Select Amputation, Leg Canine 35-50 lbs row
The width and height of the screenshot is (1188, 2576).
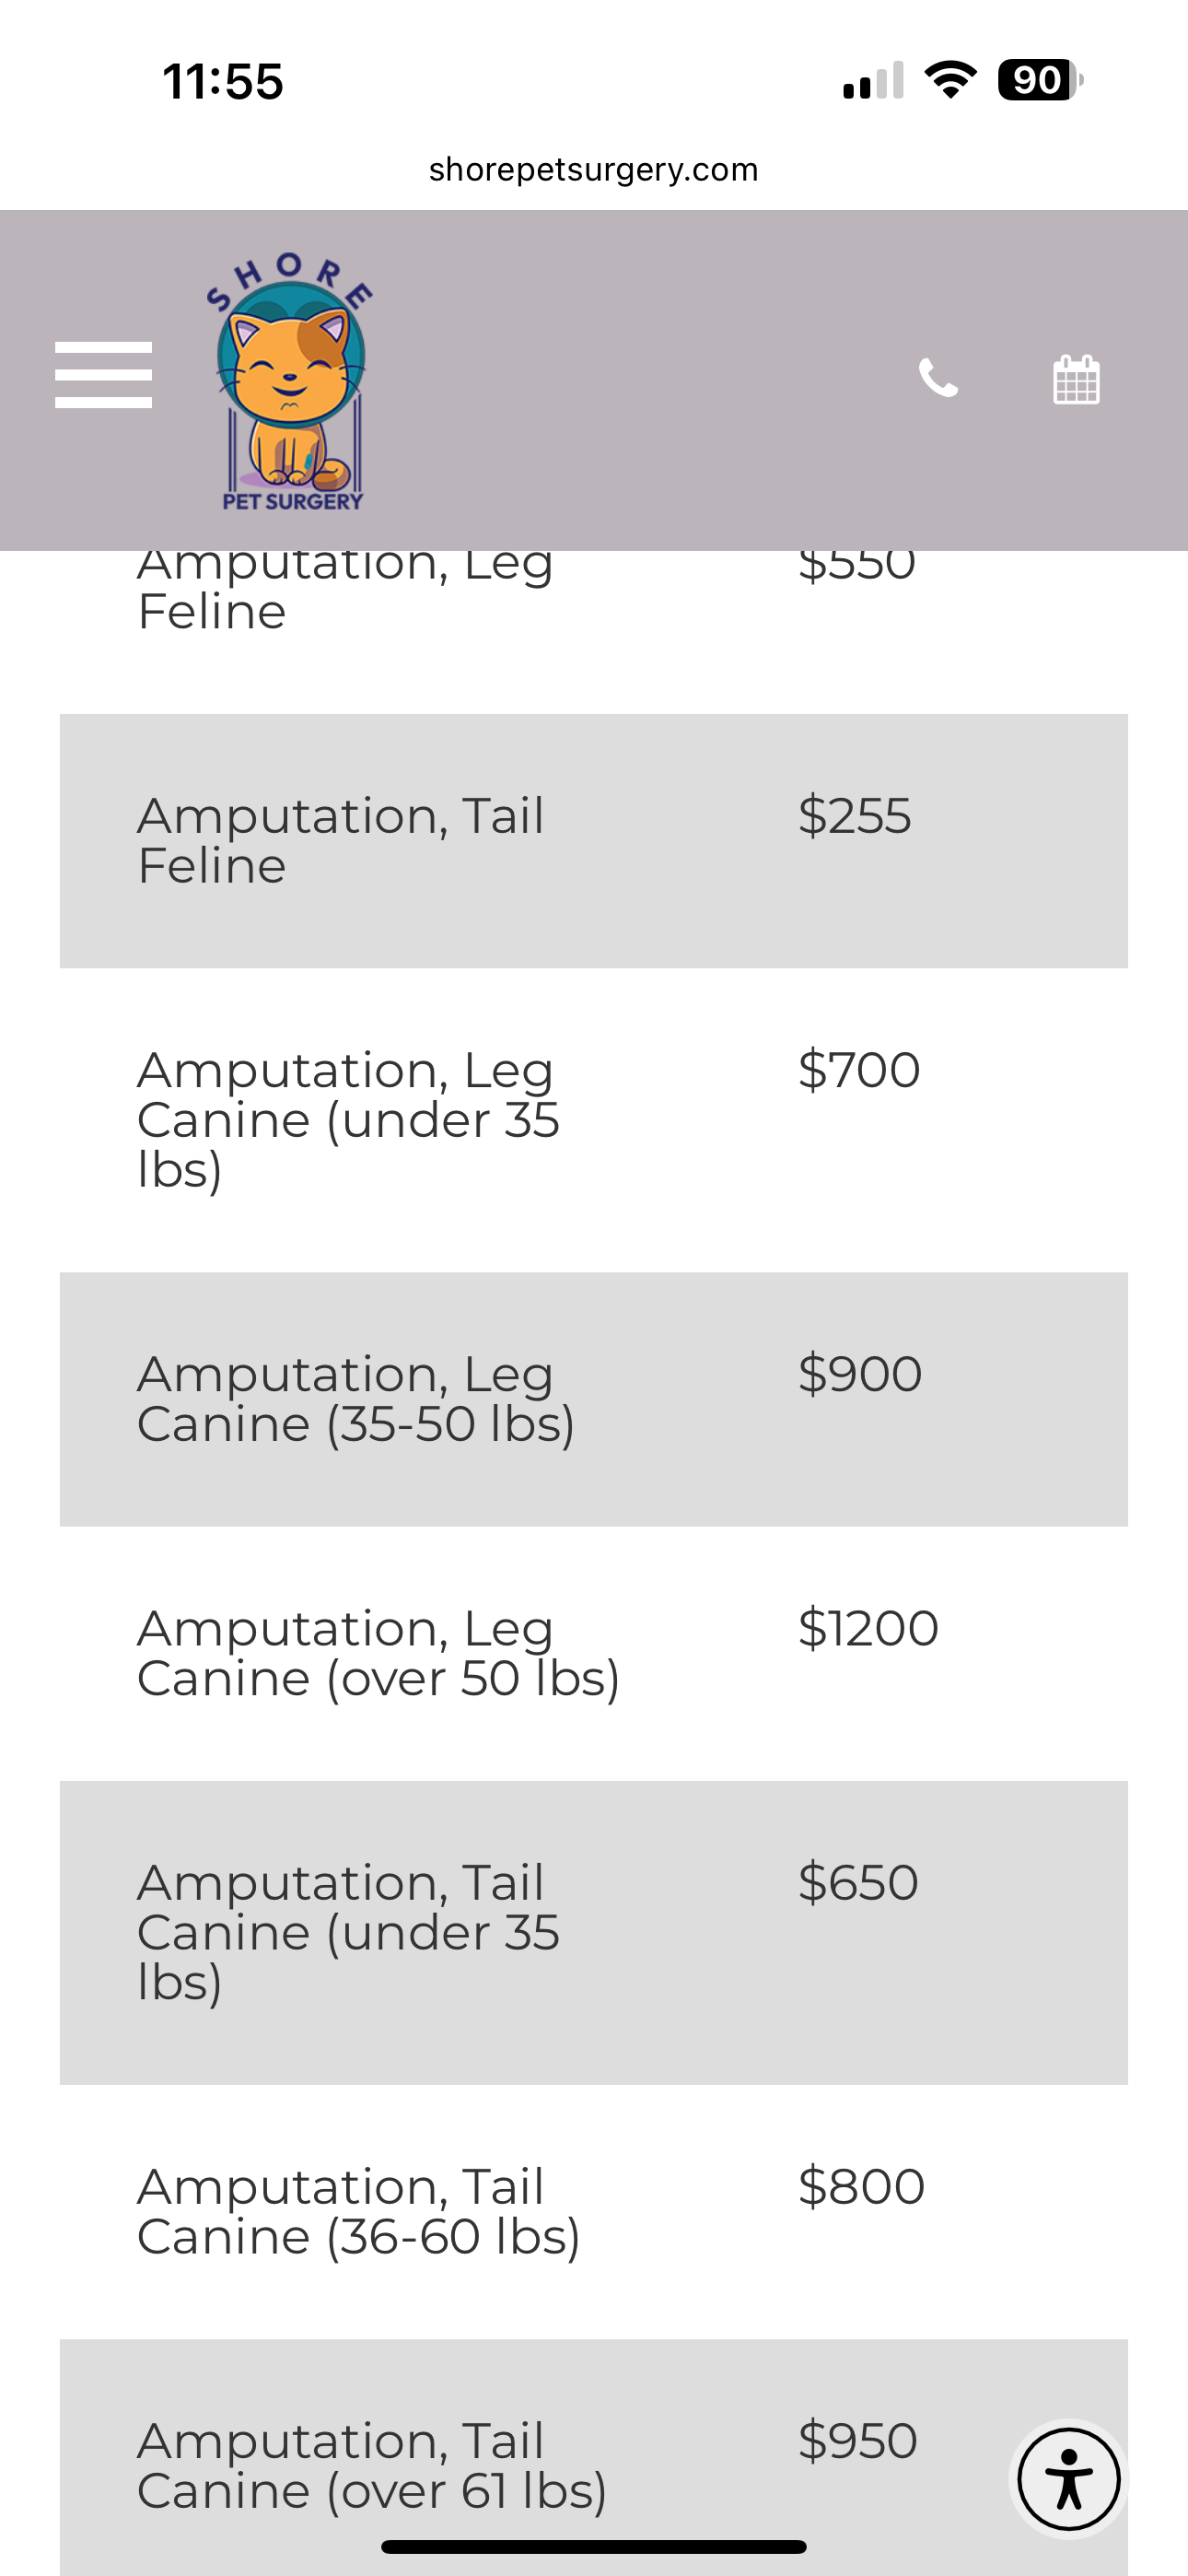594,1399
